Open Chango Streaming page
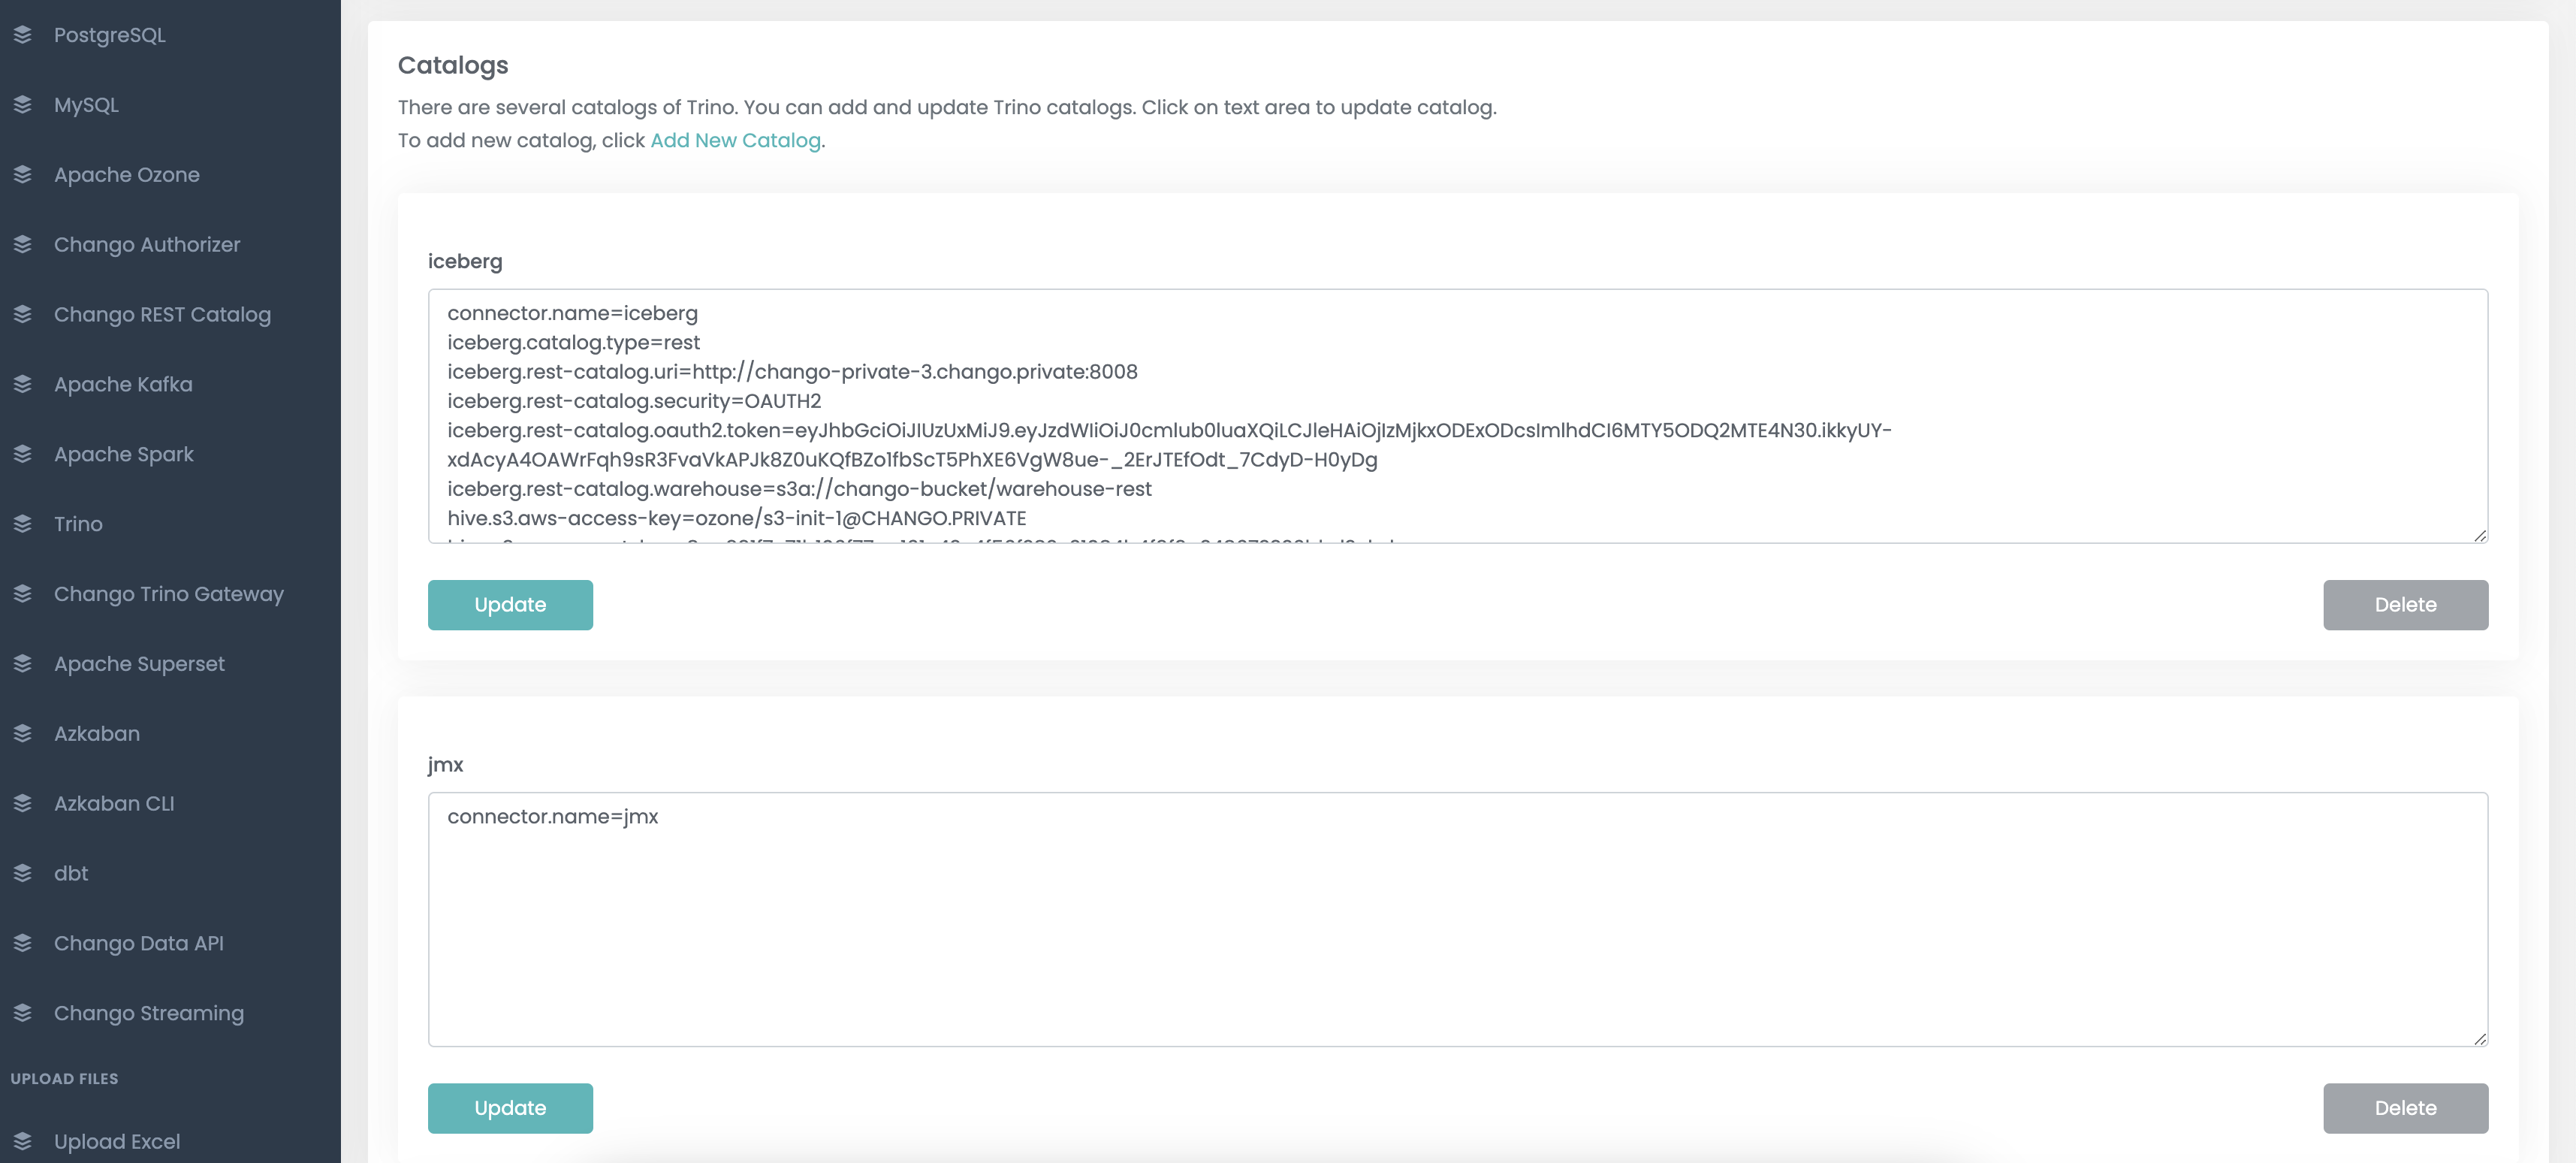 point(149,1013)
